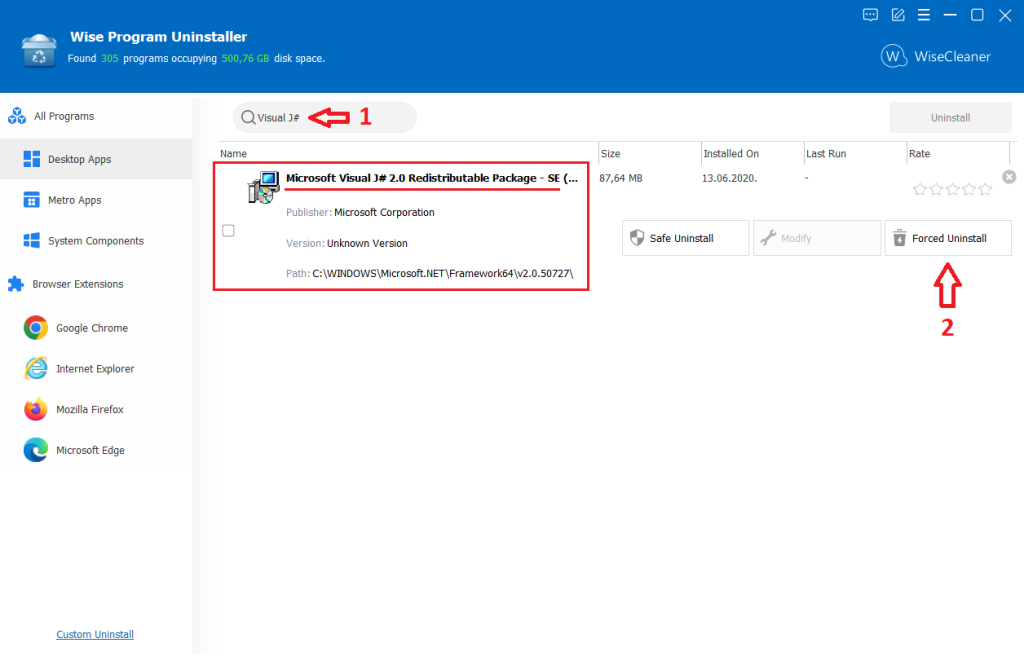Image resolution: width=1024 pixels, height=656 pixels.
Task: Open the feedback chat icon in title bar
Action: click(870, 15)
